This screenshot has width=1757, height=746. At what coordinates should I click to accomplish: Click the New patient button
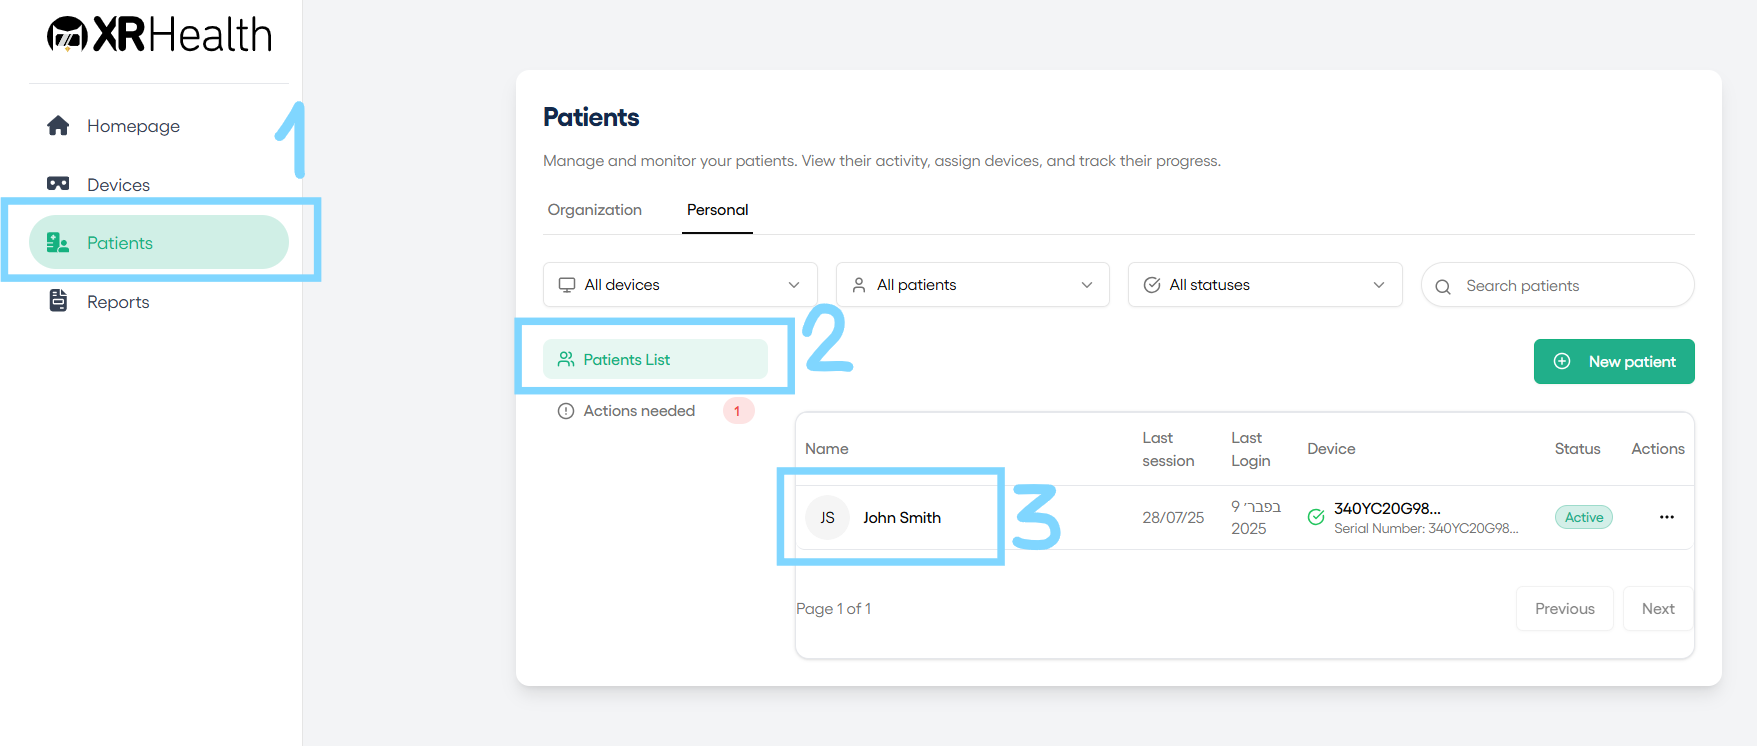click(x=1614, y=361)
